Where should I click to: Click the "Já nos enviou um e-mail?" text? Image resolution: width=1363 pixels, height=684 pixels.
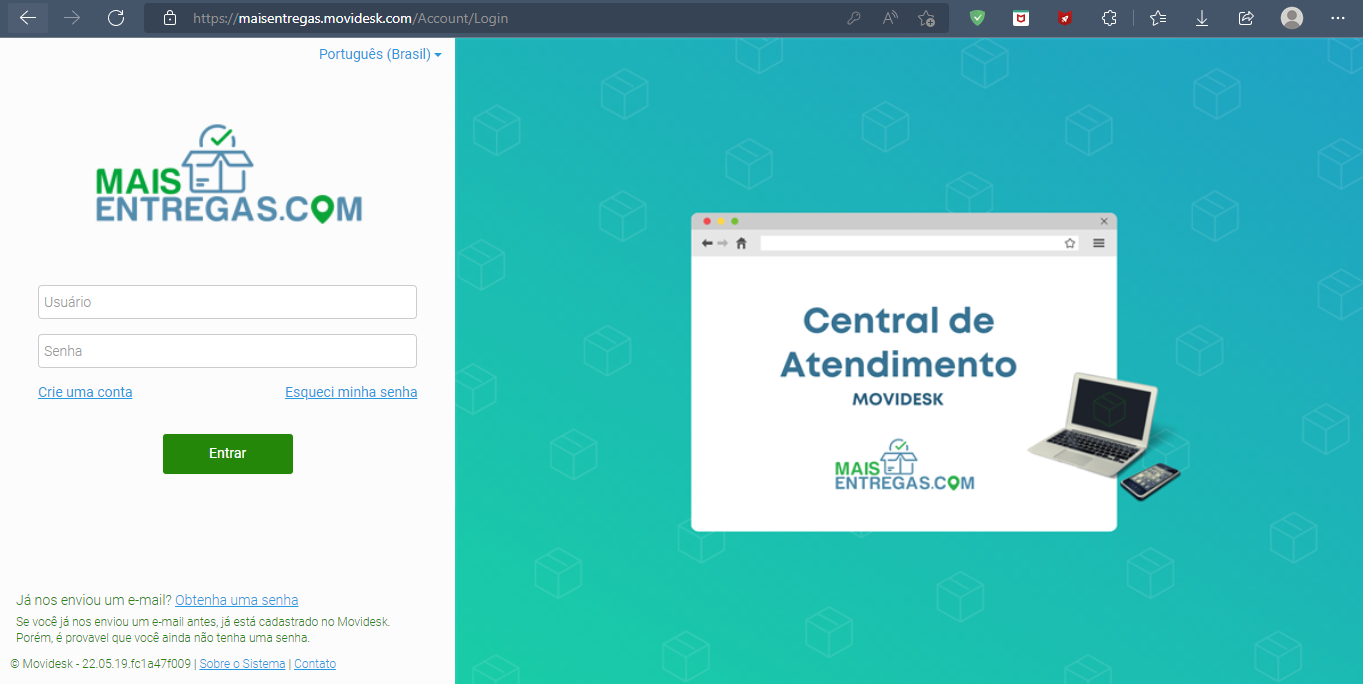coord(94,600)
